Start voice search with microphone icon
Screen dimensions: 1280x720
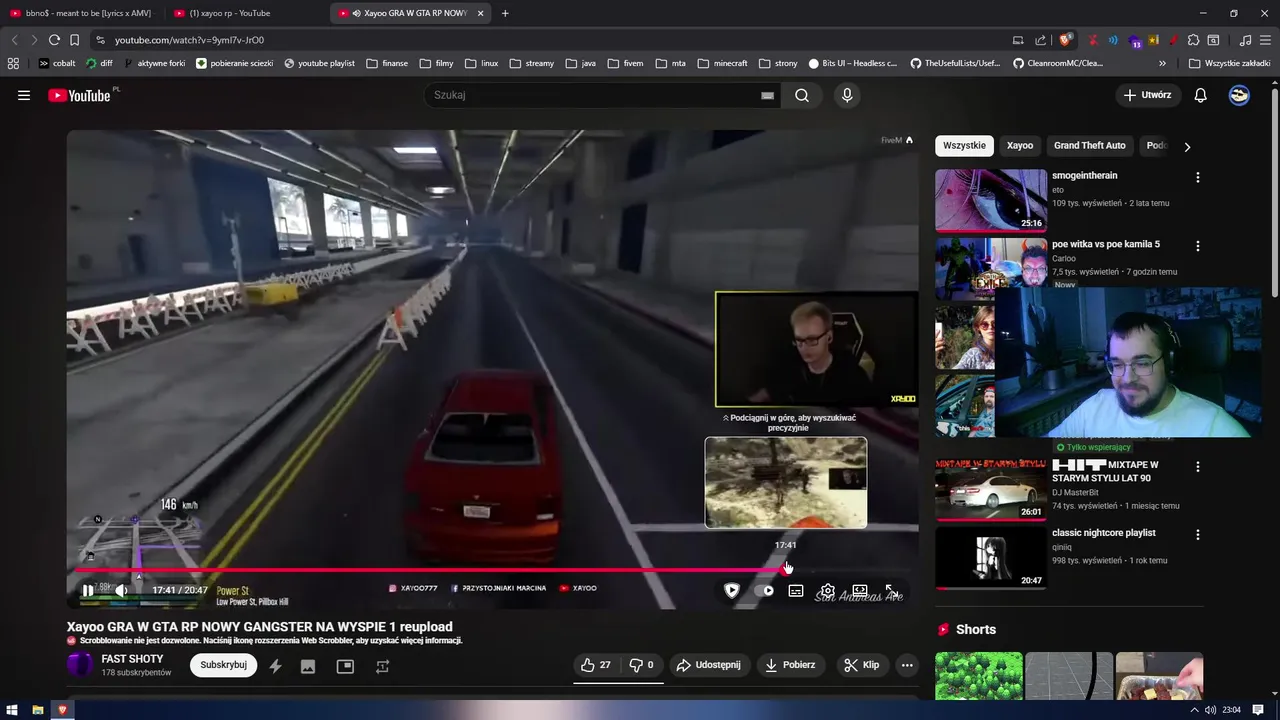click(847, 95)
